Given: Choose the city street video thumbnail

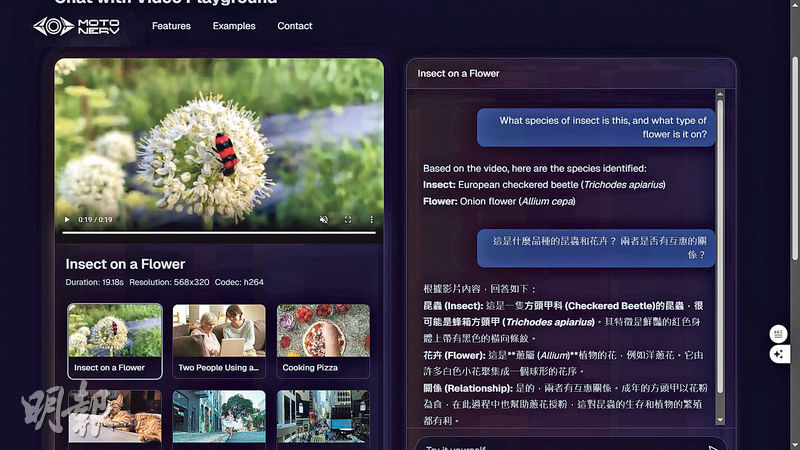Looking at the screenshot, I should click(323, 418).
